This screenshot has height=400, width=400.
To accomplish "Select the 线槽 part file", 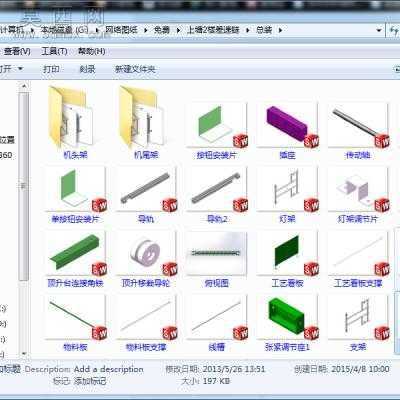I will click(217, 323).
